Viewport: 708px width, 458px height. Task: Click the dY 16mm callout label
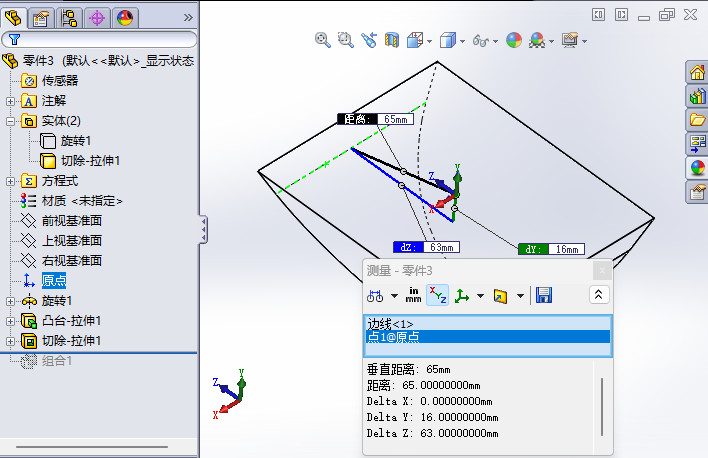click(551, 249)
